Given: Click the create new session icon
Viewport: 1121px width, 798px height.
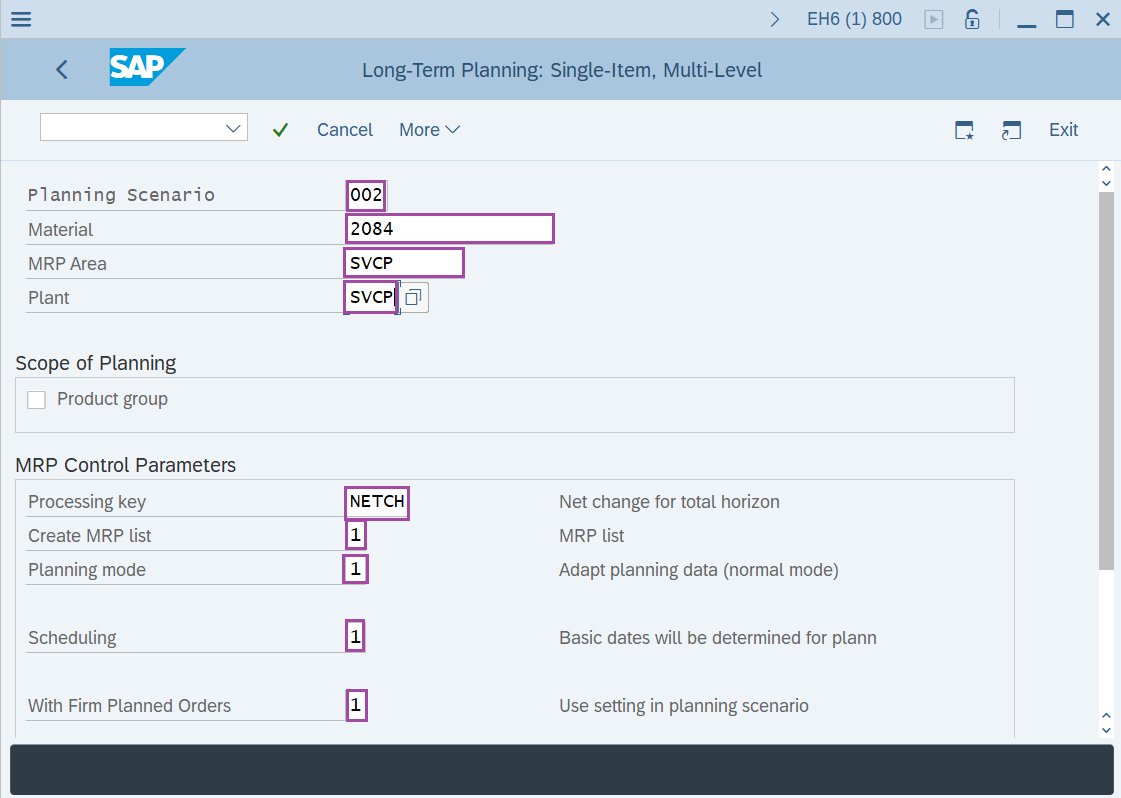Looking at the screenshot, I should [x=1011, y=130].
